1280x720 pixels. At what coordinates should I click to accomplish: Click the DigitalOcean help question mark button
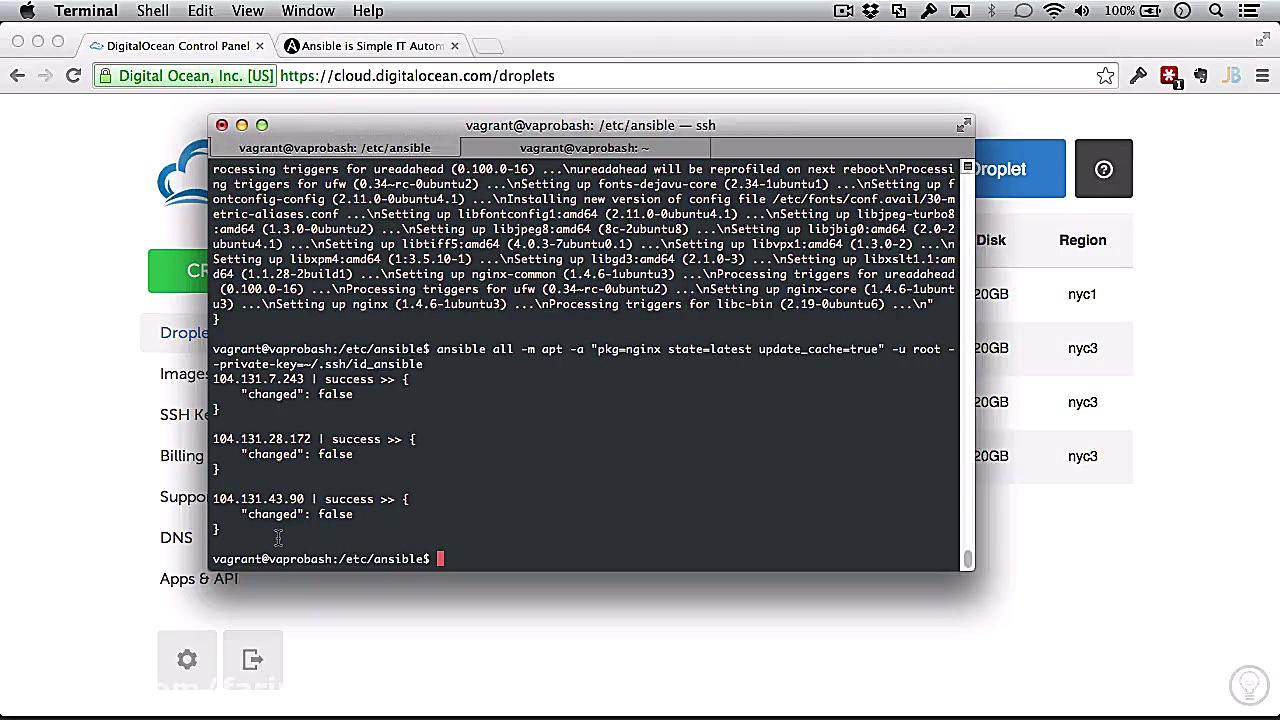(1104, 169)
